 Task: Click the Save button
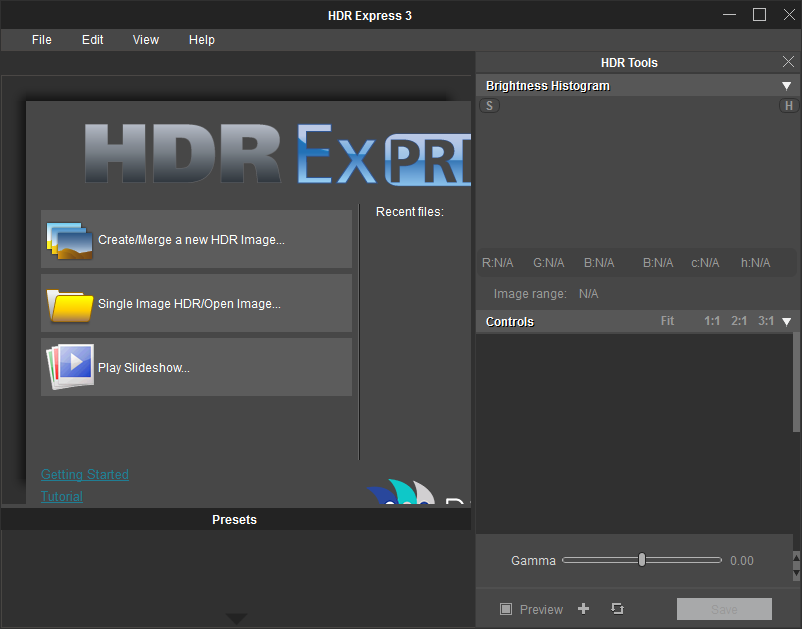point(724,609)
